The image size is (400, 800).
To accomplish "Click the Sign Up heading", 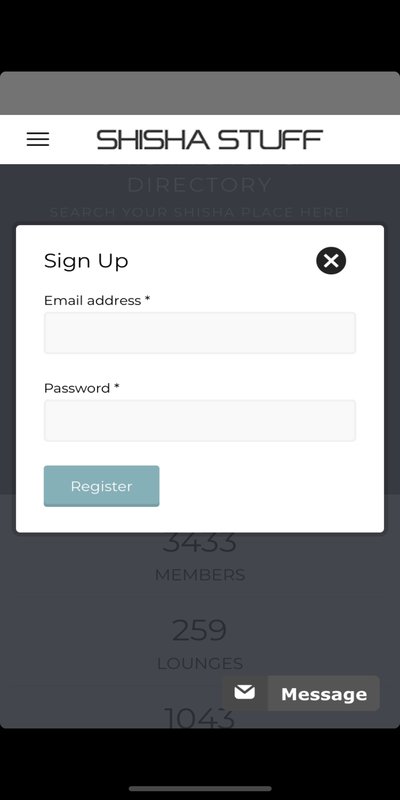I will click(86, 261).
